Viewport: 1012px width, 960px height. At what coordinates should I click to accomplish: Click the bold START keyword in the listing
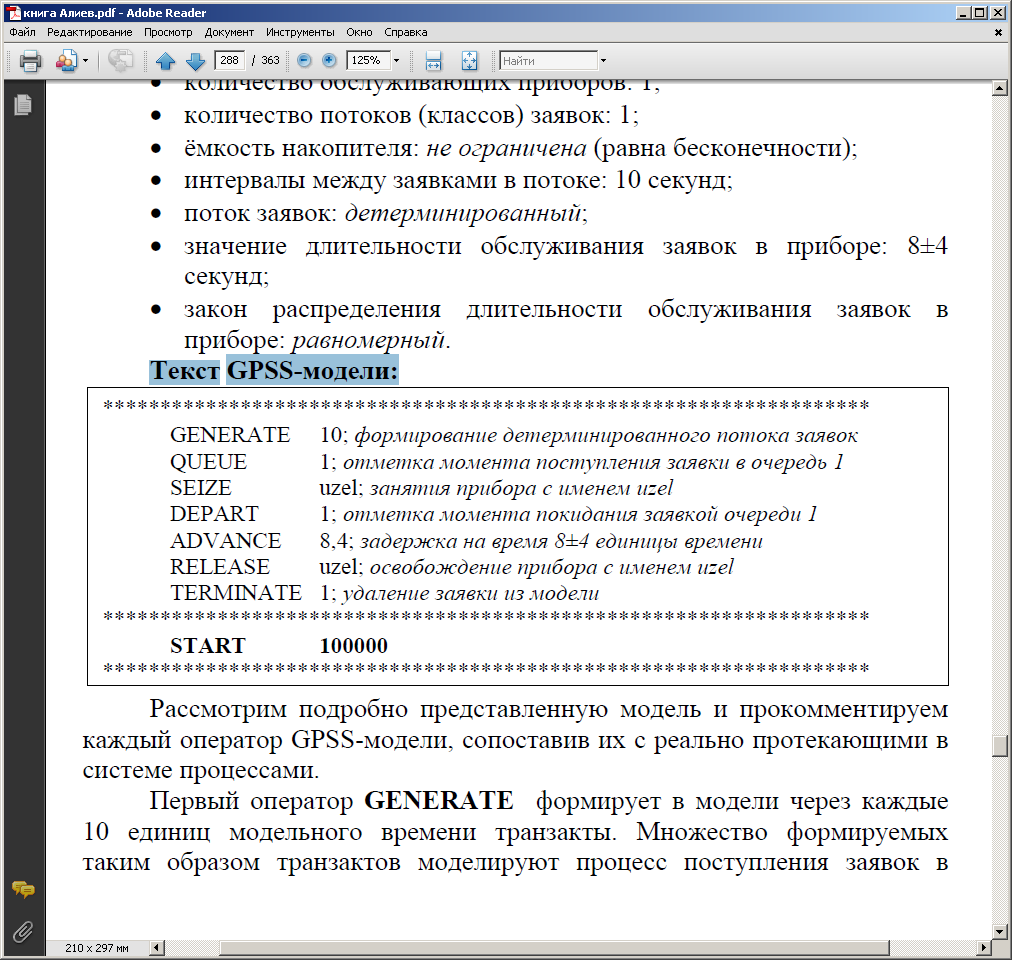point(207,646)
